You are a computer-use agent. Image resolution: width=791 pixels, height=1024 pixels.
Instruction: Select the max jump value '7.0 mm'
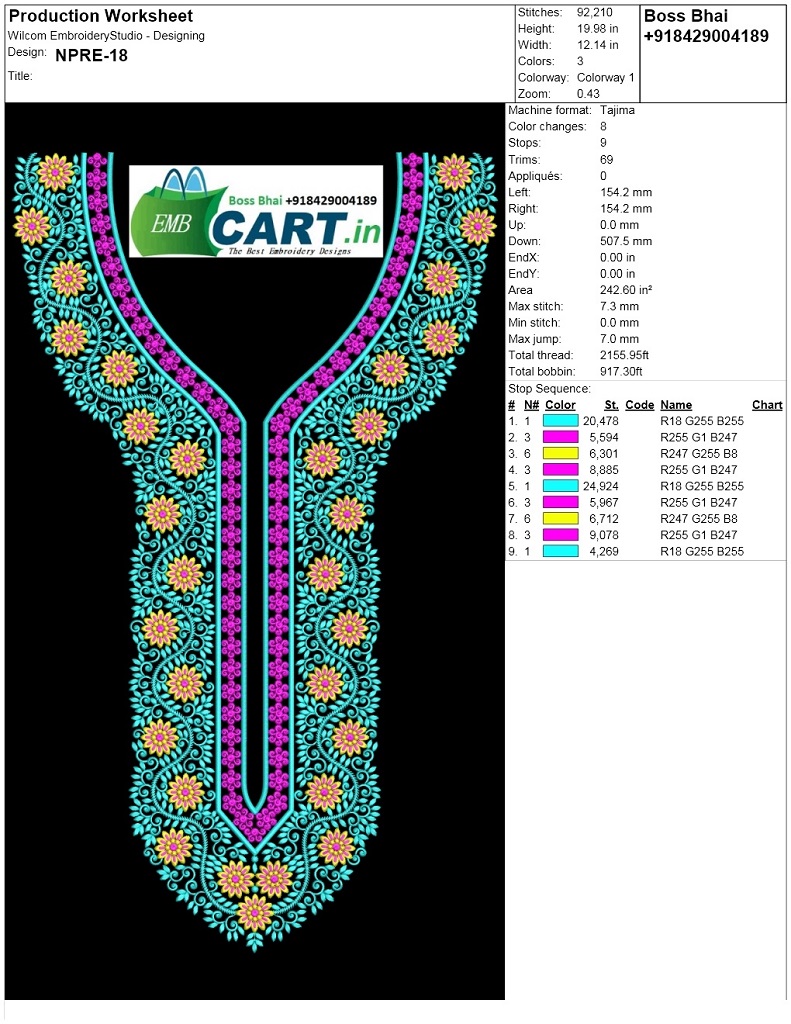[619, 340]
